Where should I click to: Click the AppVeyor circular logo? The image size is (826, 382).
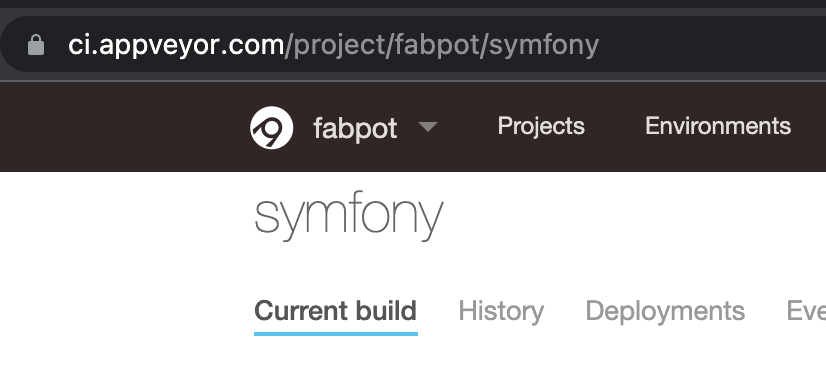(271, 128)
